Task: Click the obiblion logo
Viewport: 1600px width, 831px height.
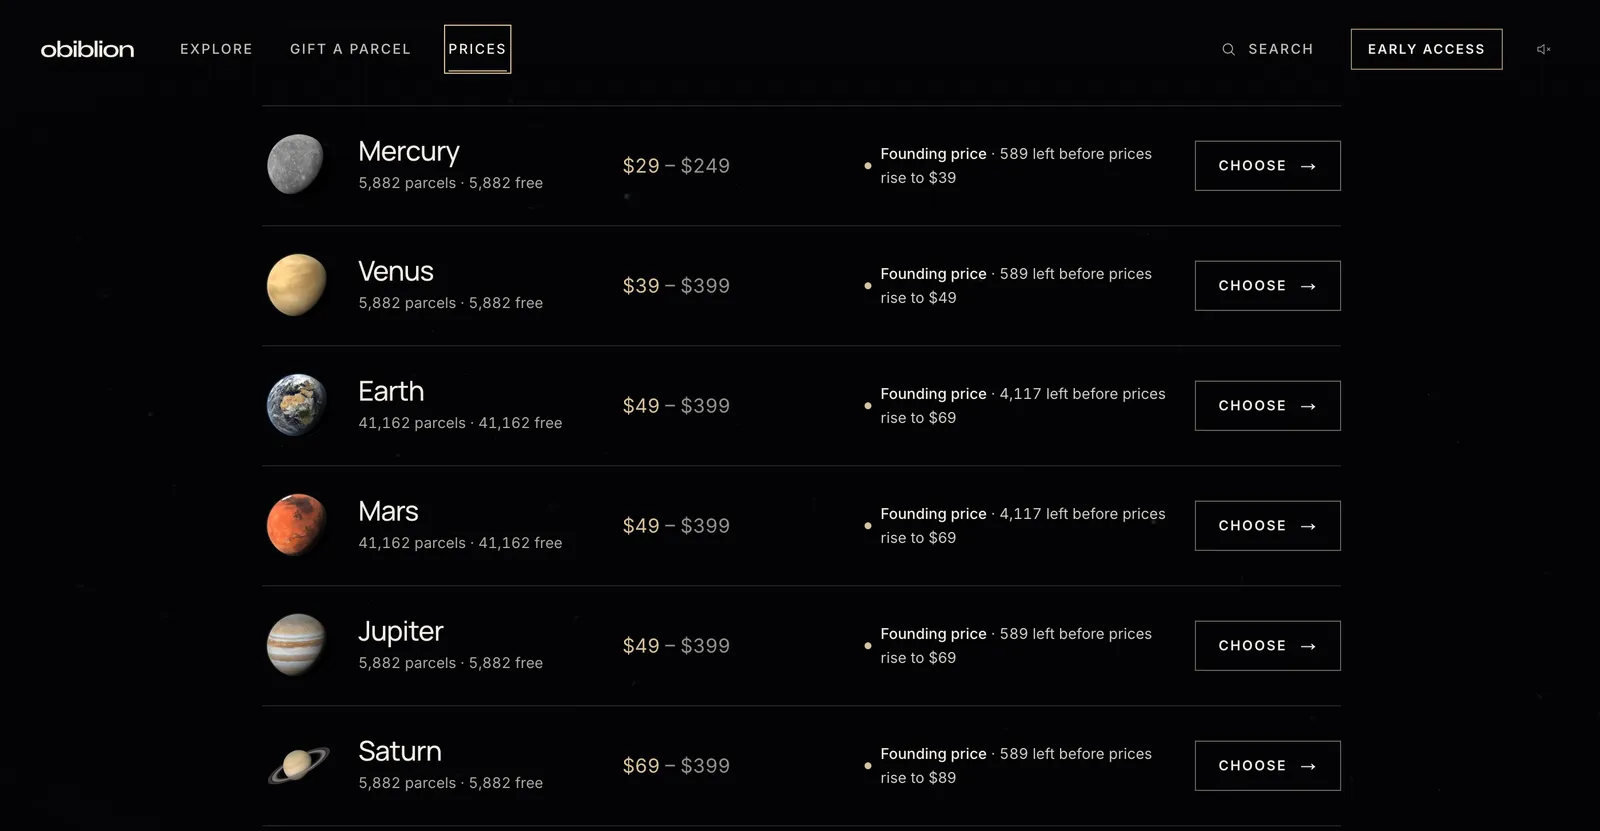Action: pos(87,49)
